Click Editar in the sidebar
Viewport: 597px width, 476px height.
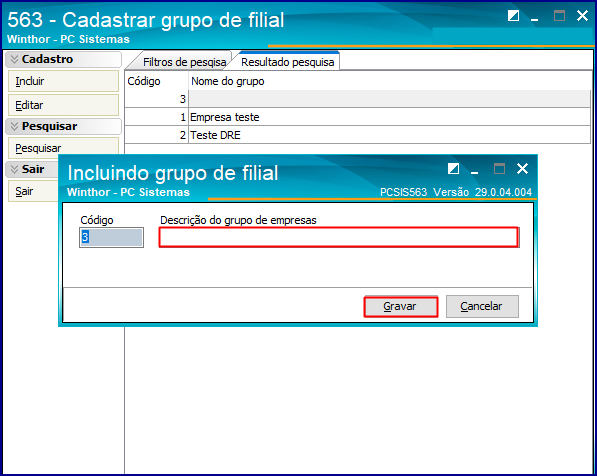click(x=63, y=105)
